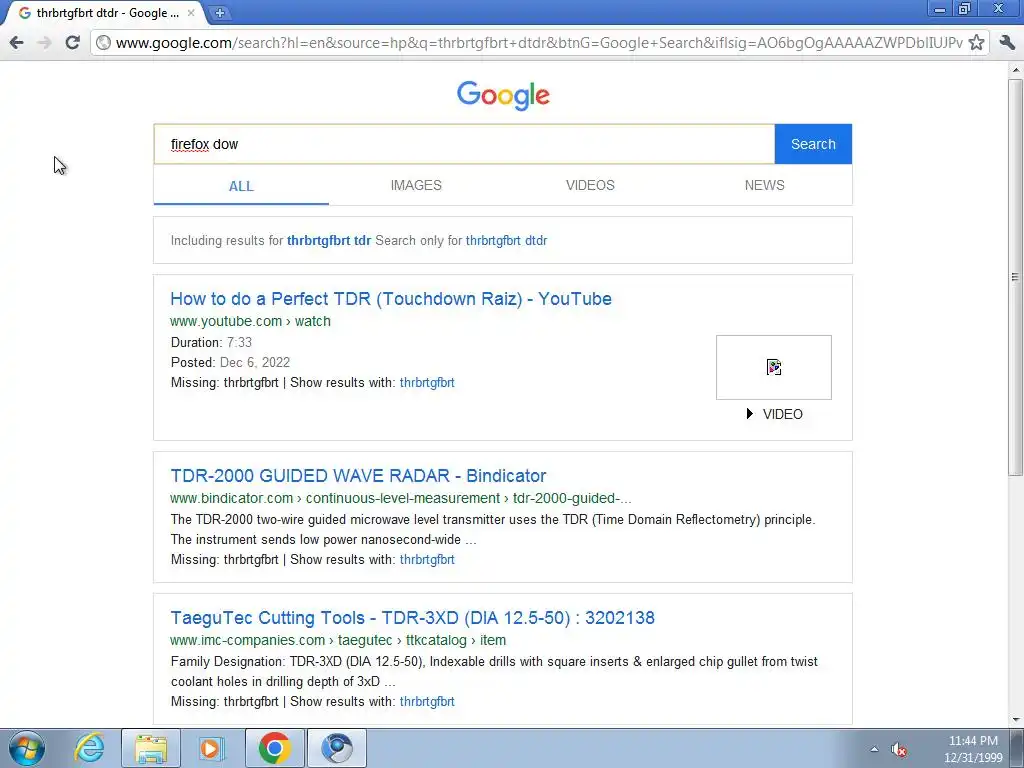Click the site info globe icon in address bar
The image size is (1024, 768).
(x=103, y=43)
